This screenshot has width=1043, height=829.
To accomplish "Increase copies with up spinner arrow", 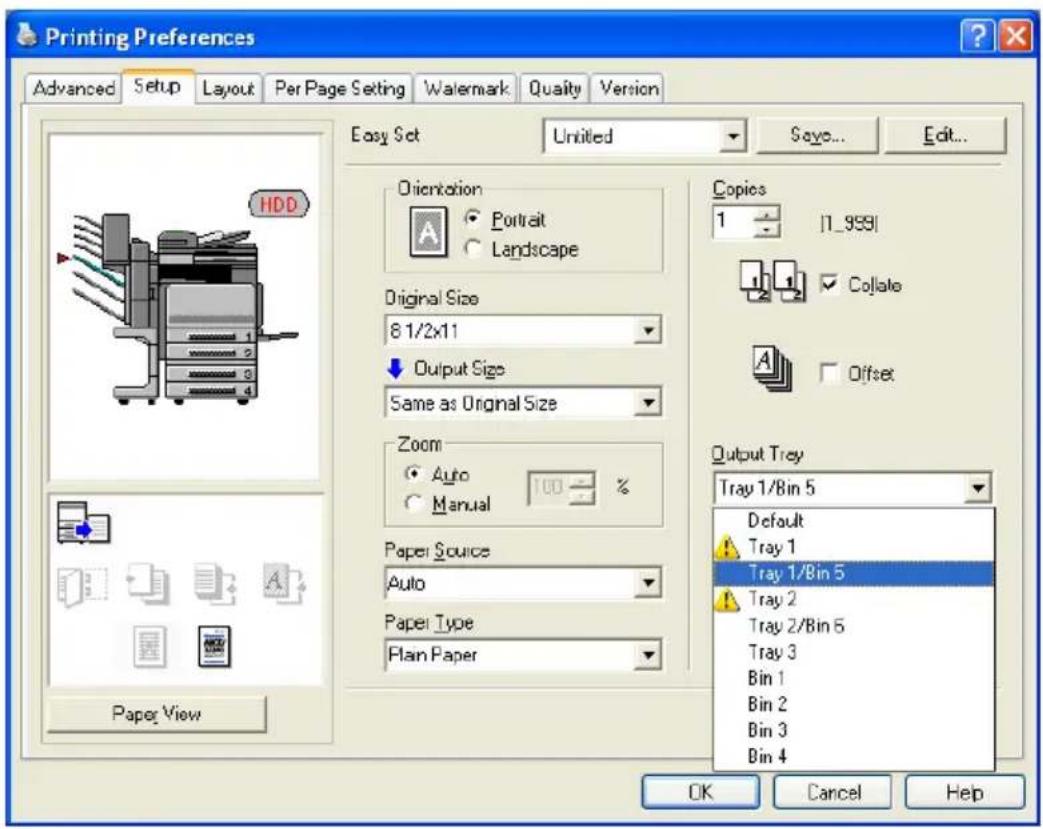I will pyautogui.click(x=768, y=215).
